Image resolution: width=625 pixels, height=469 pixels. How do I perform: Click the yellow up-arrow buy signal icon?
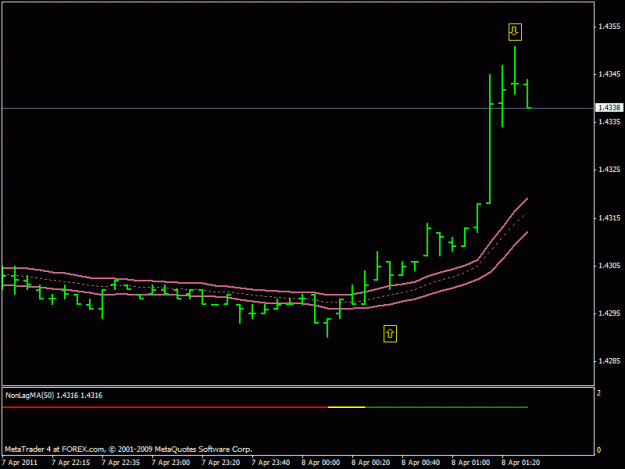tap(390, 334)
